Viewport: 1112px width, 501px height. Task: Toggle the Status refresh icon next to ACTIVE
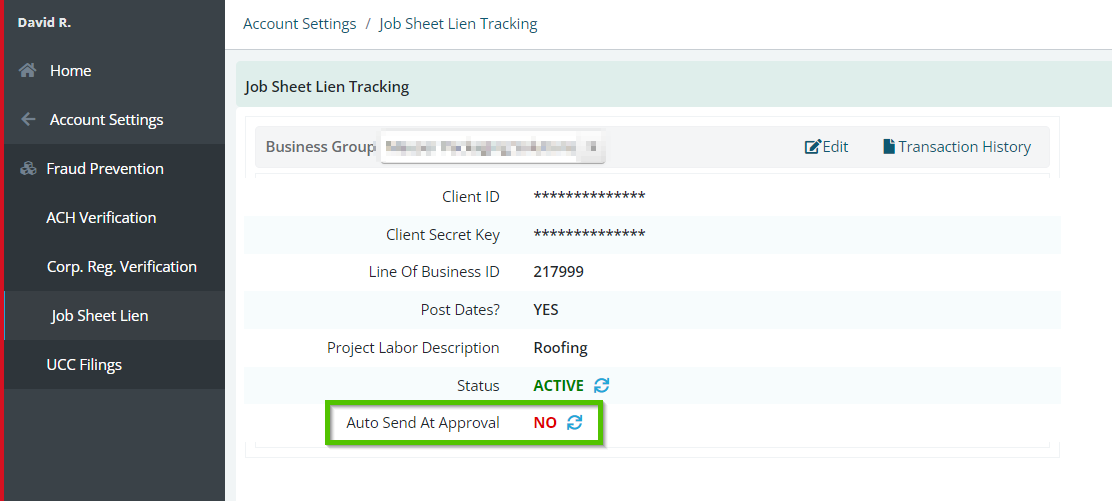pyautogui.click(x=601, y=385)
